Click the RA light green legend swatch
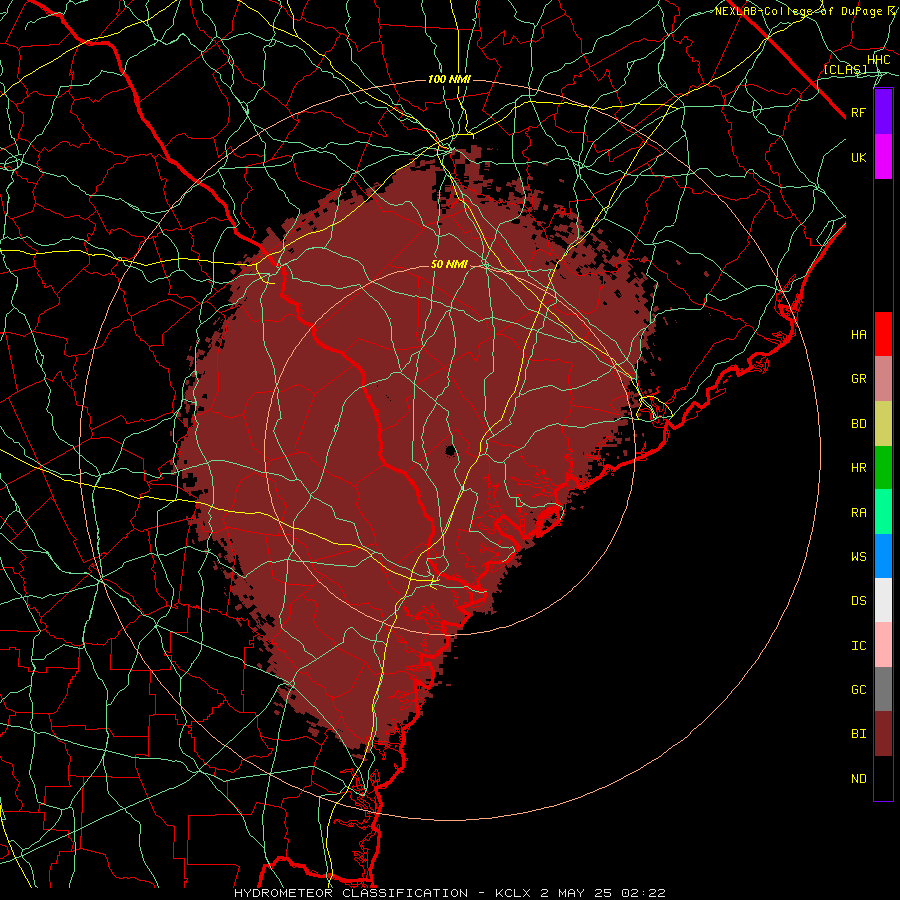The width and height of the screenshot is (900, 900). [x=883, y=512]
